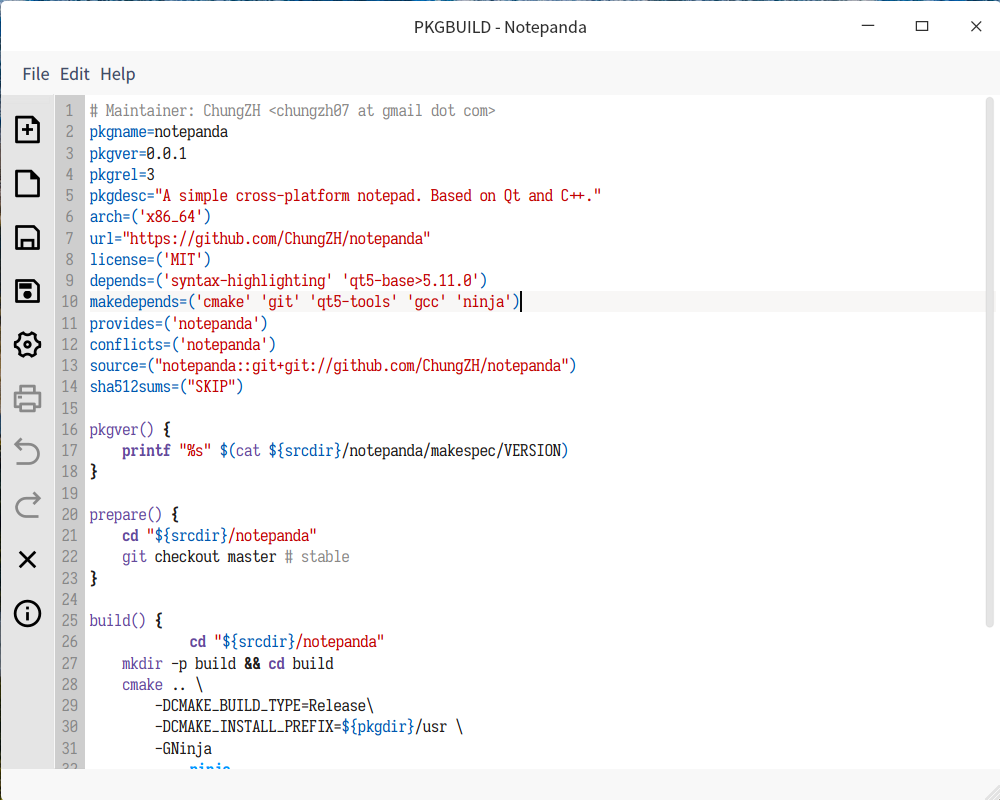This screenshot has height=800, width=1000.
Task: Open preferences via the gear icon
Action: (x=27, y=345)
